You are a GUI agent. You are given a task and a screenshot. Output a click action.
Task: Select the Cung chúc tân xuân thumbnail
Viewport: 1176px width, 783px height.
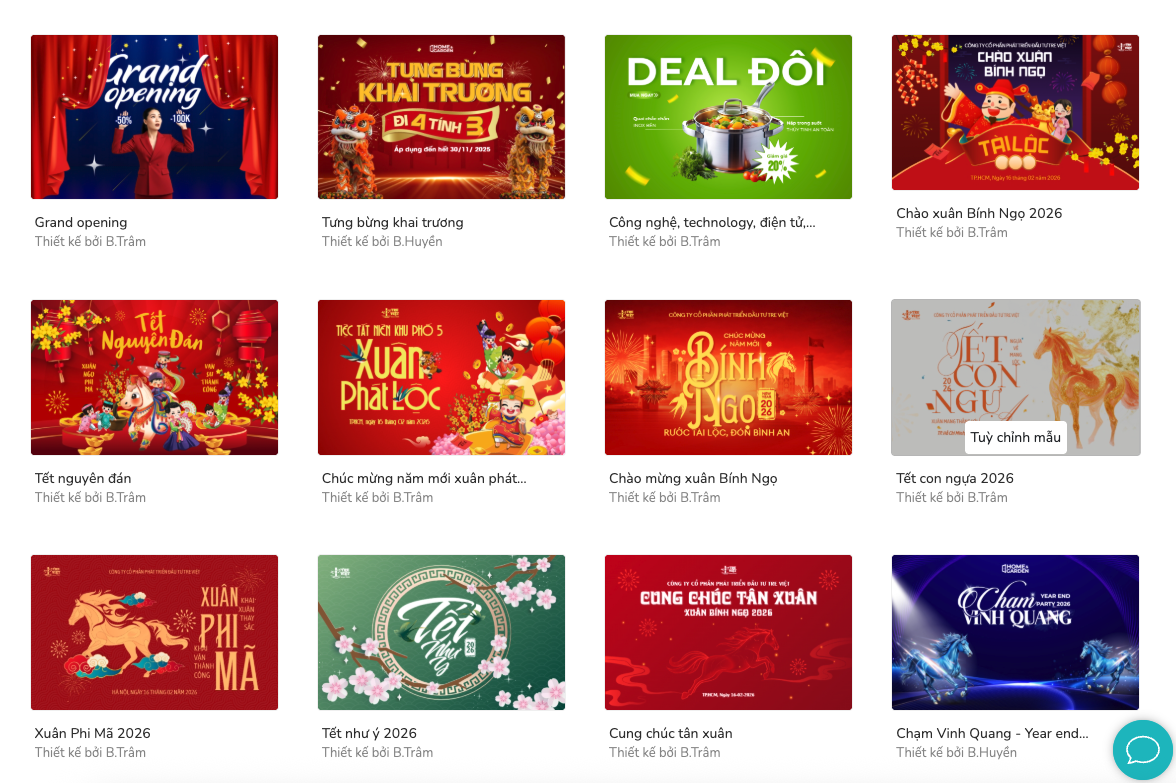click(728, 632)
